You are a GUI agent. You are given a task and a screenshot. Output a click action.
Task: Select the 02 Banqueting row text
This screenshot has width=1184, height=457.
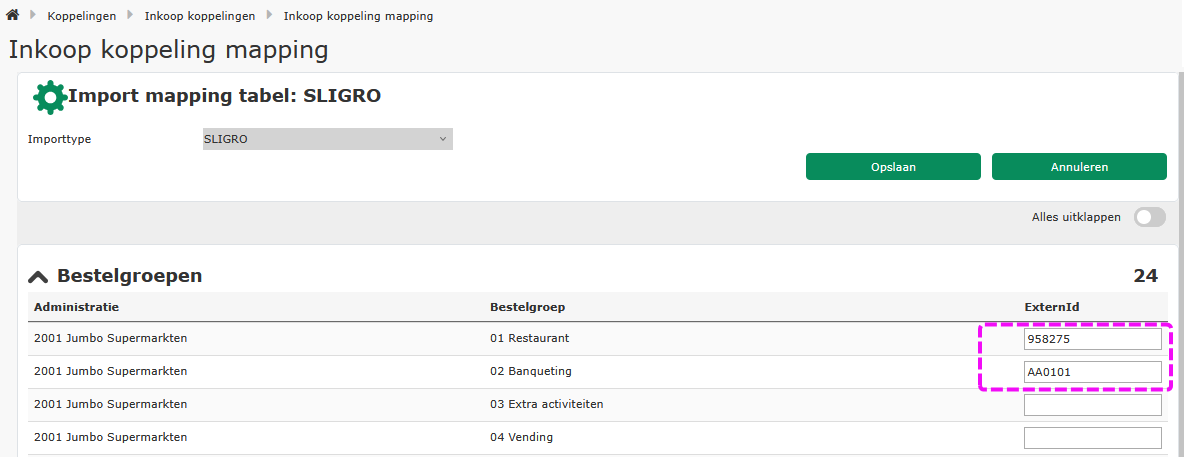[x=531, y=371]
